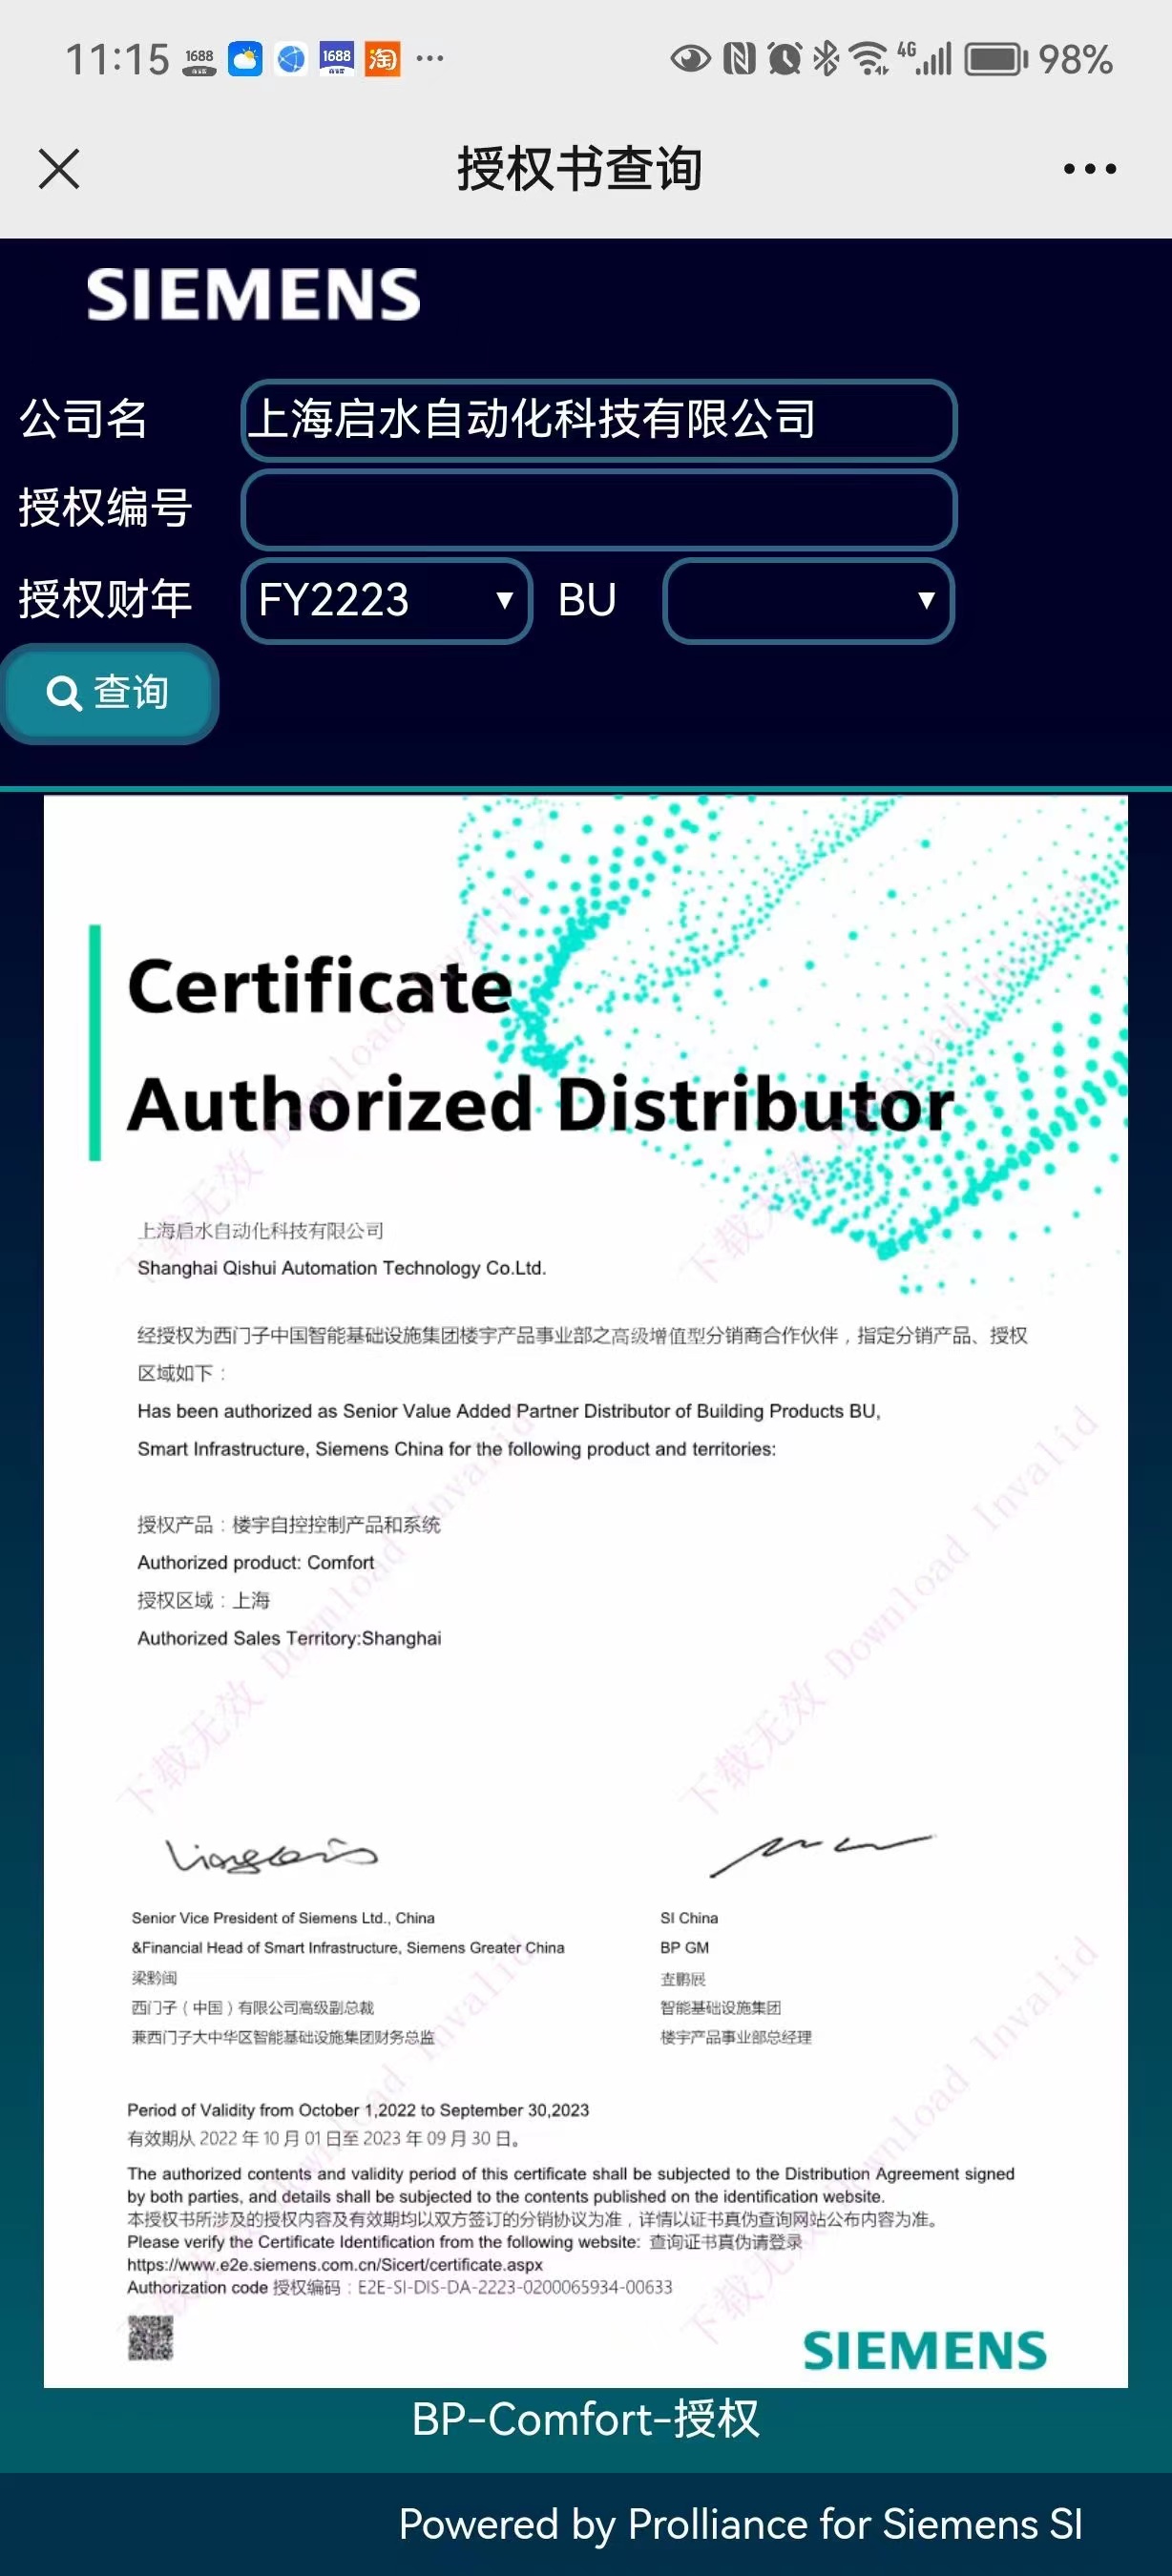Screen dimensions: 1172x2576
Task: Tap the alarm clock status icon
Action: click(x=784, y=59)
